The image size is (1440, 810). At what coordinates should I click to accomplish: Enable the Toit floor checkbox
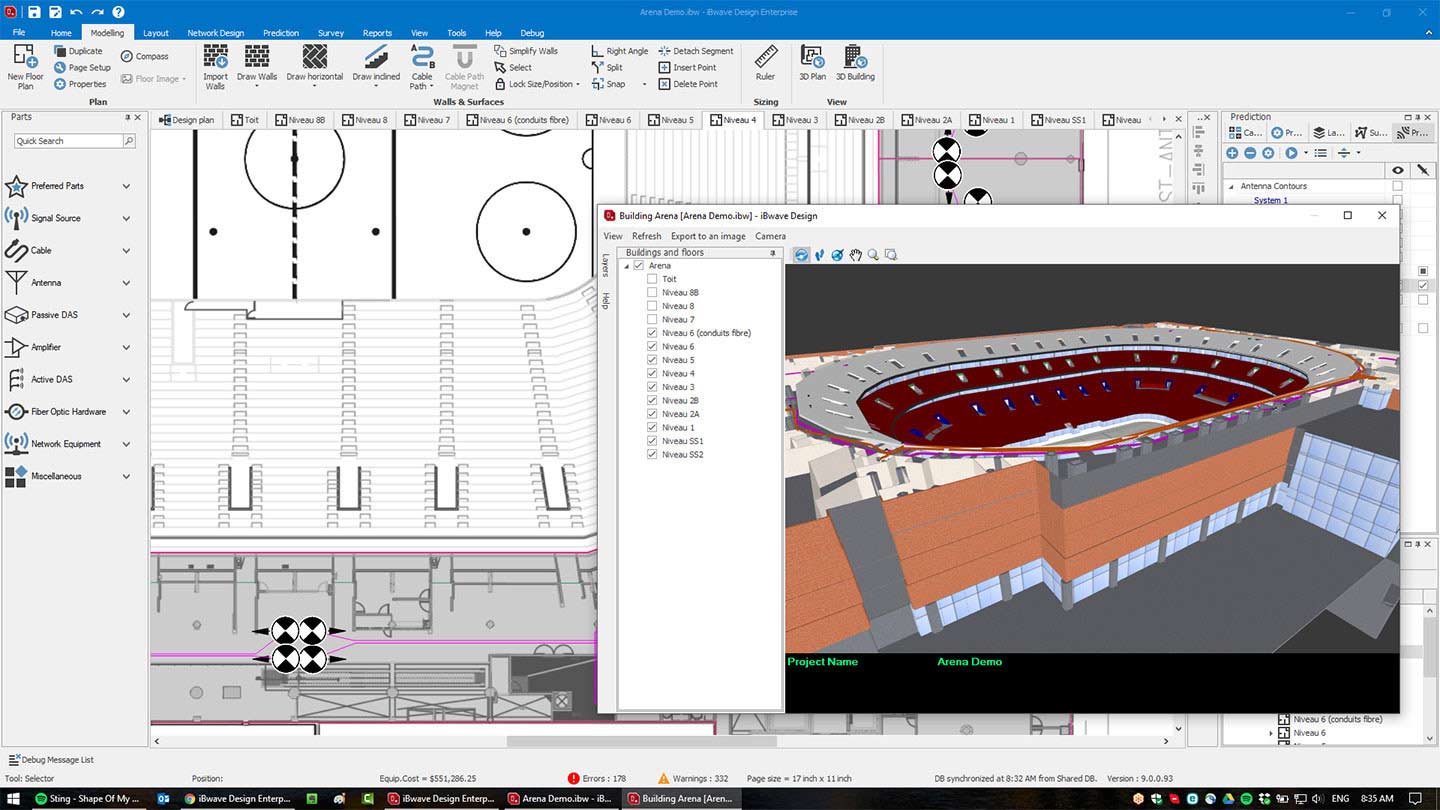pos(652,279)
